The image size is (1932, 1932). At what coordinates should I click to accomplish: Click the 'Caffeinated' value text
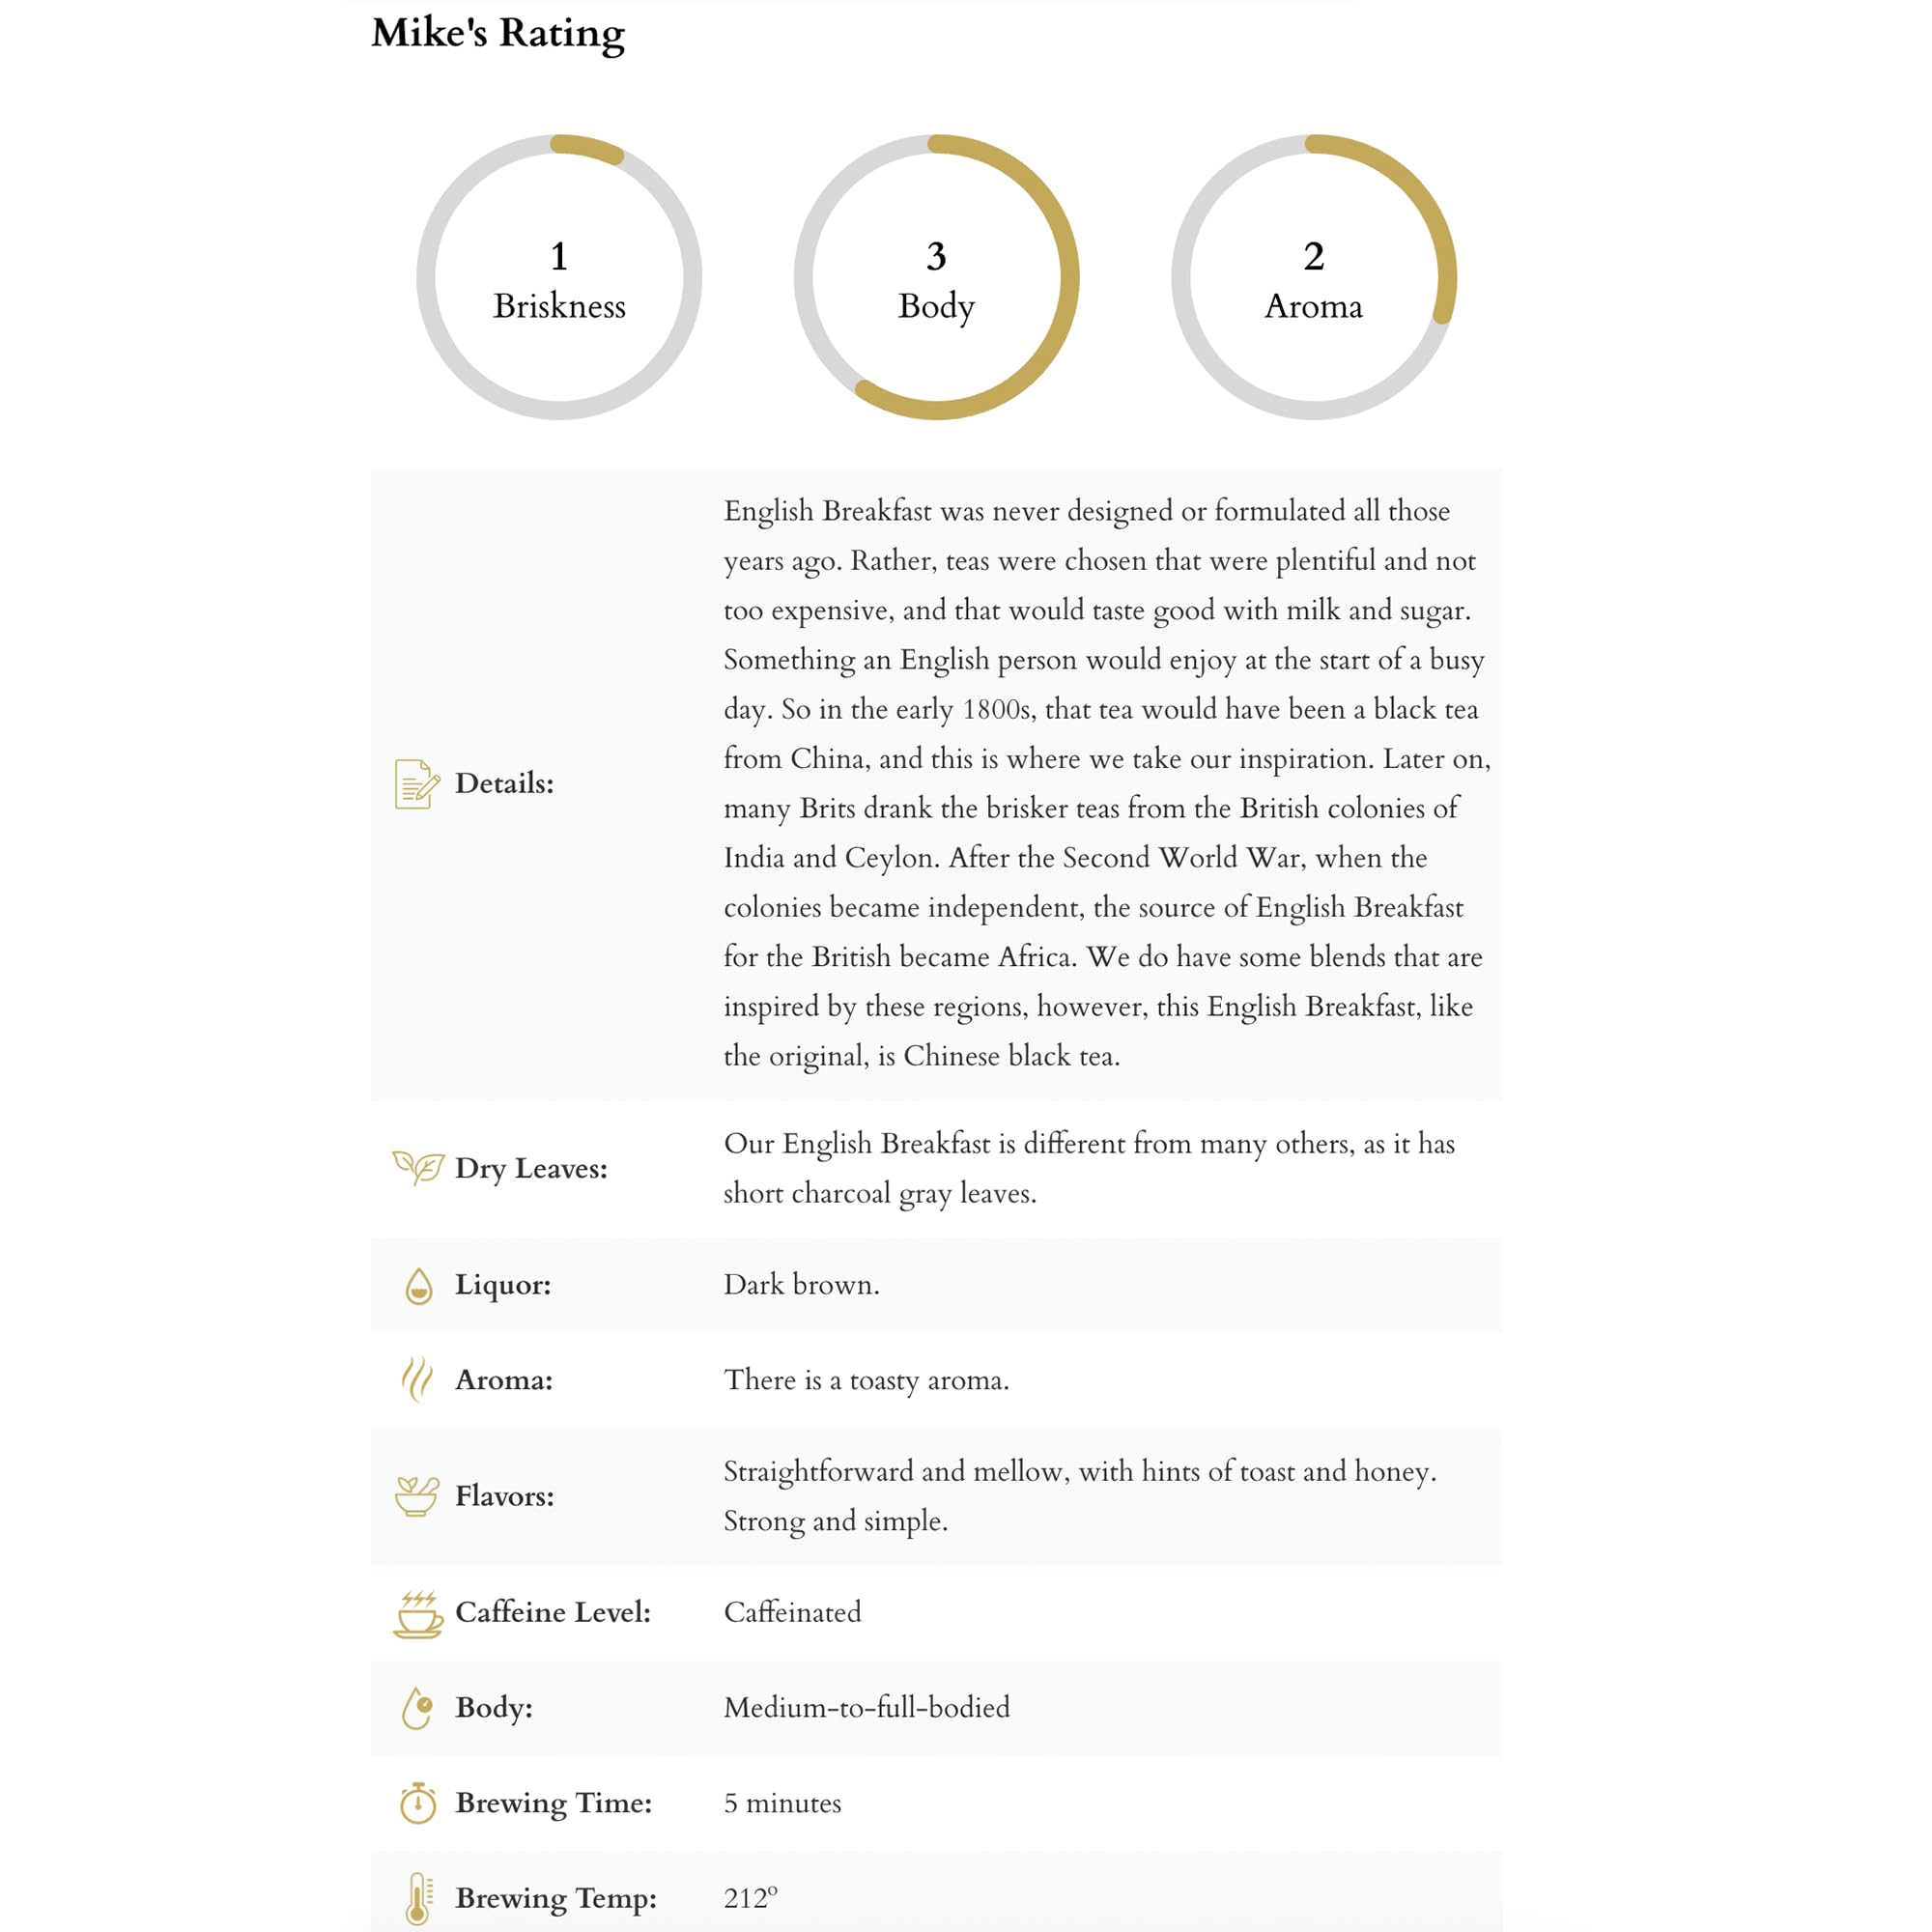pyautogui.click(x=792, y=1612)
